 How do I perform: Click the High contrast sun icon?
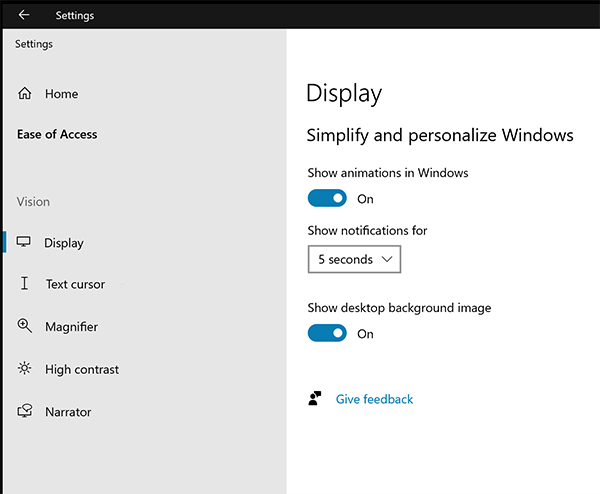(24, 368)
